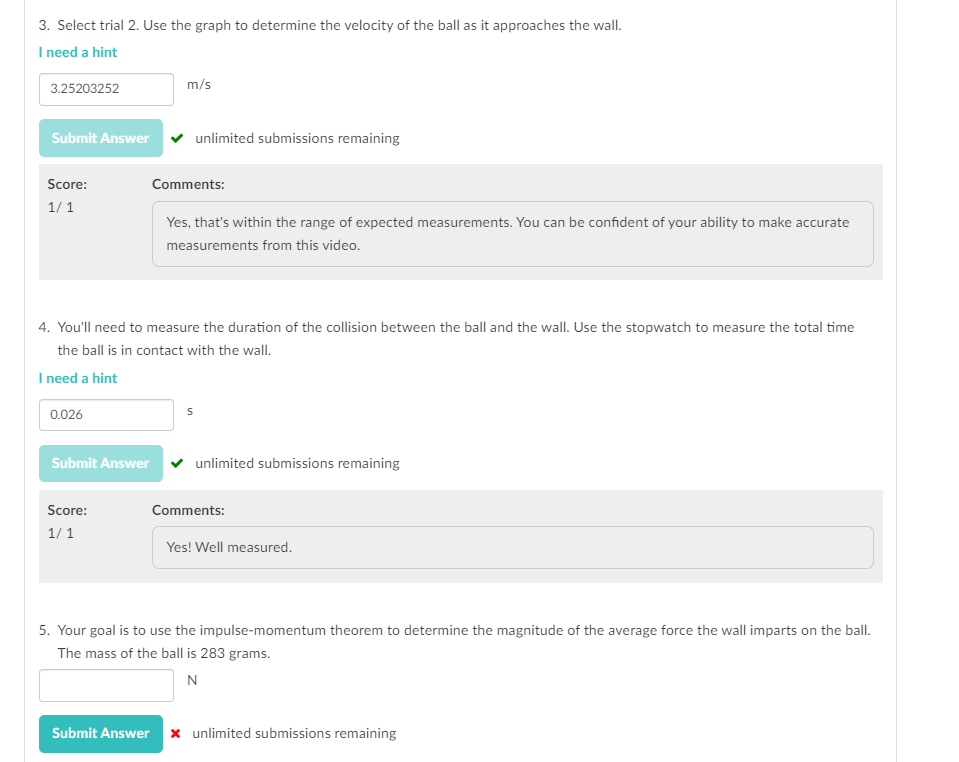Screen dimensions: 959x762
Task: Submit the velocity answer for question 3
Action: [100, 138]
